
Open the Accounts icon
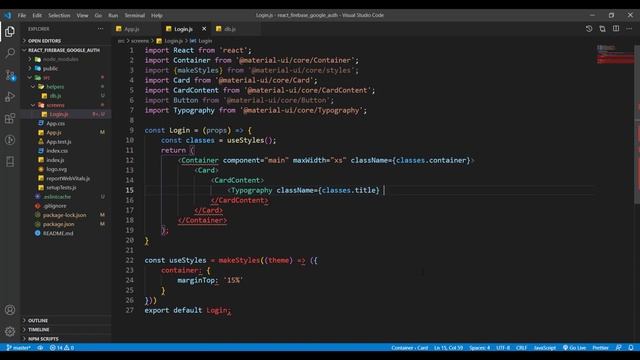(10, 310)
